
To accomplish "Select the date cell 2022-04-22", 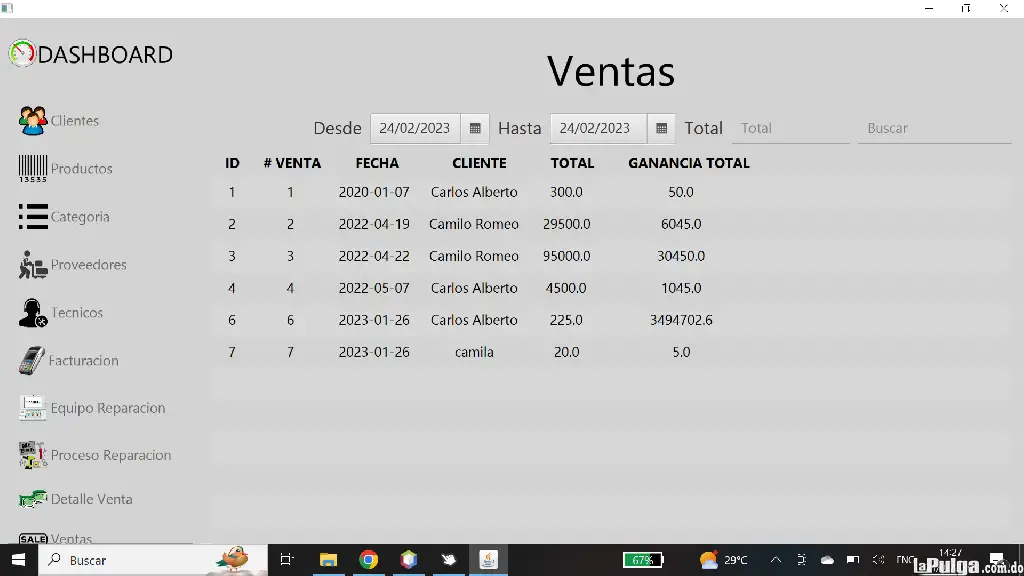I will (374, 256).
